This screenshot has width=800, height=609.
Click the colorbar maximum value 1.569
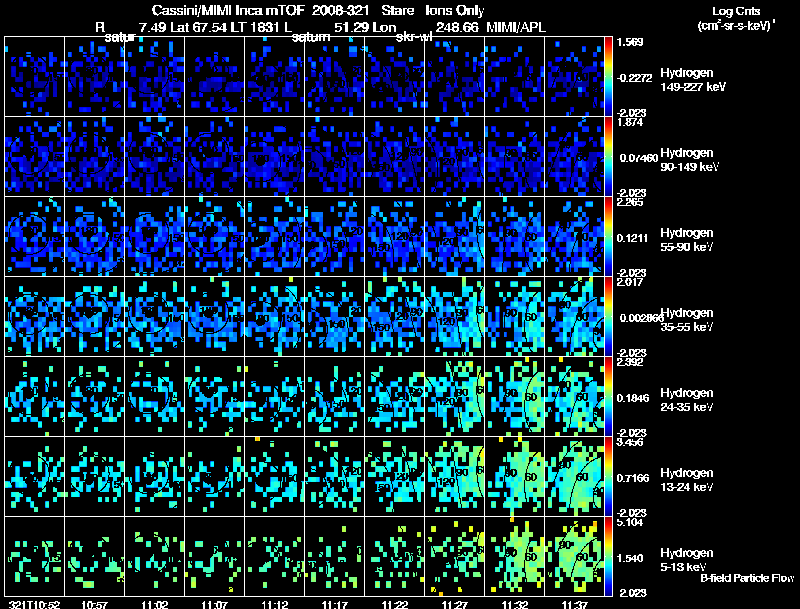630,42
